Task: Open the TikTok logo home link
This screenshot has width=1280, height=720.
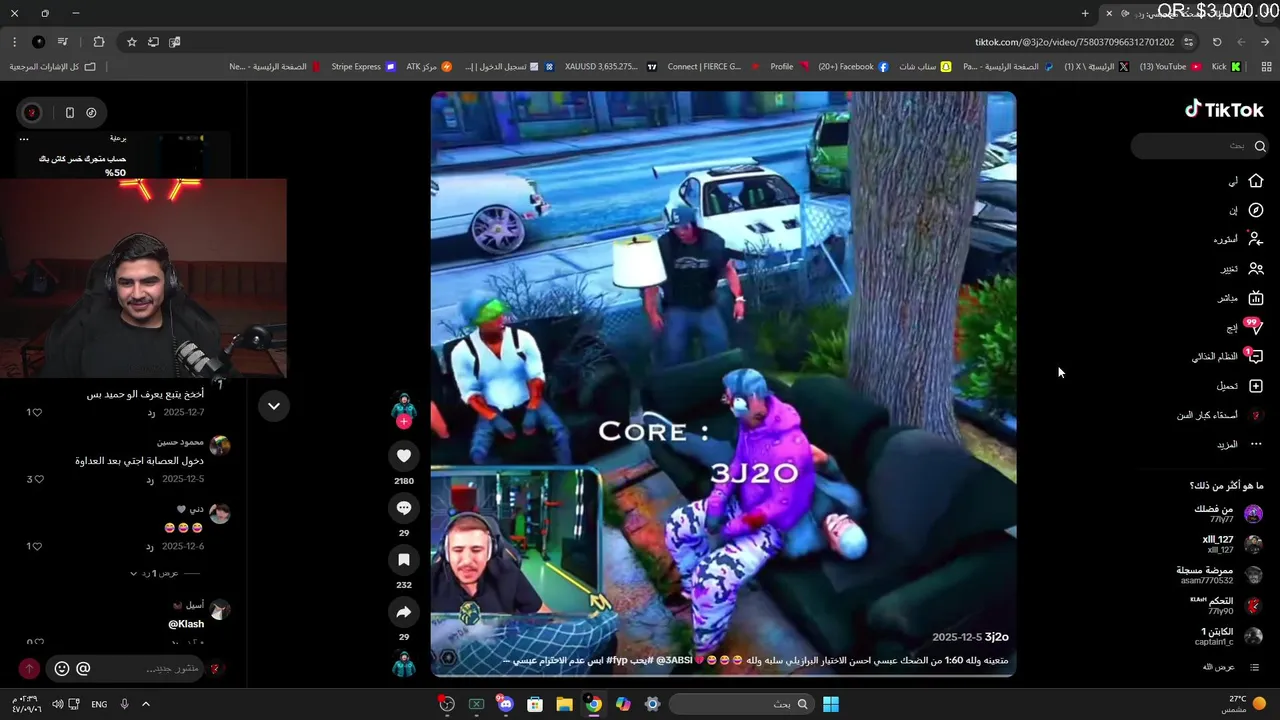Action: (x=1224, y=110)
